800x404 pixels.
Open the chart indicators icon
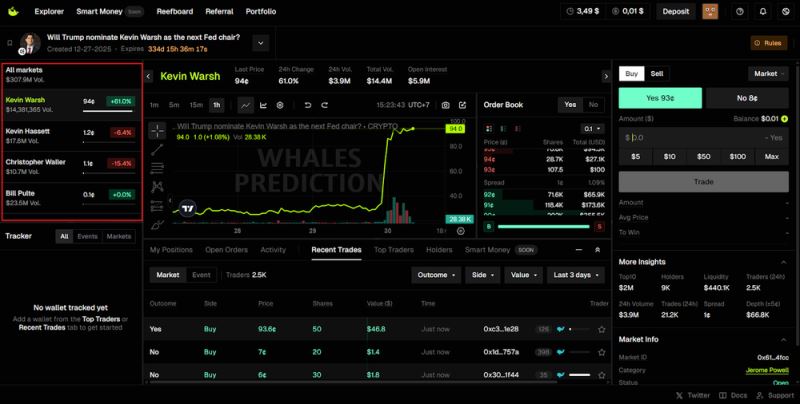[x=263, y=105]
